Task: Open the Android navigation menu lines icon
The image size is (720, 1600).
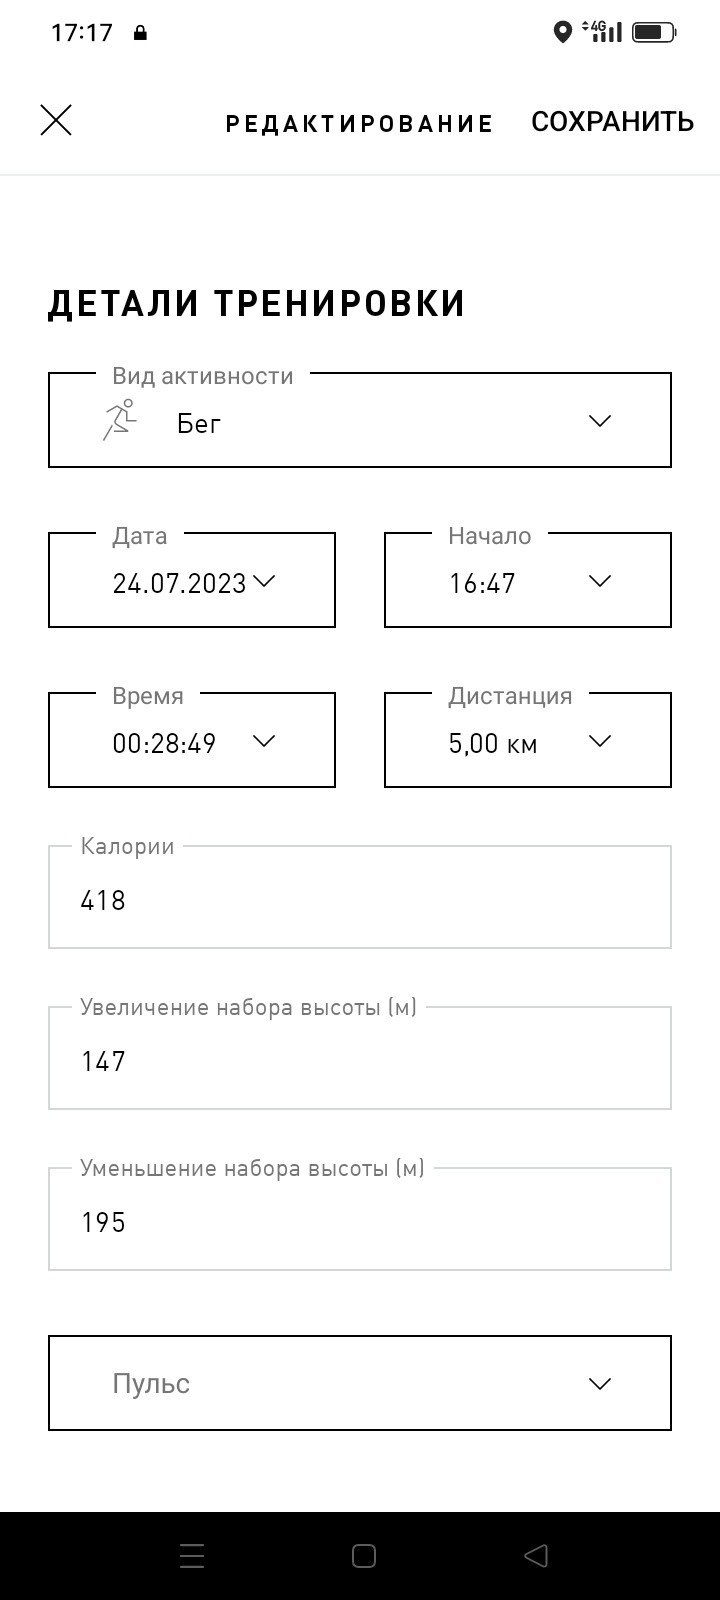Action: tap(192, 1556)
